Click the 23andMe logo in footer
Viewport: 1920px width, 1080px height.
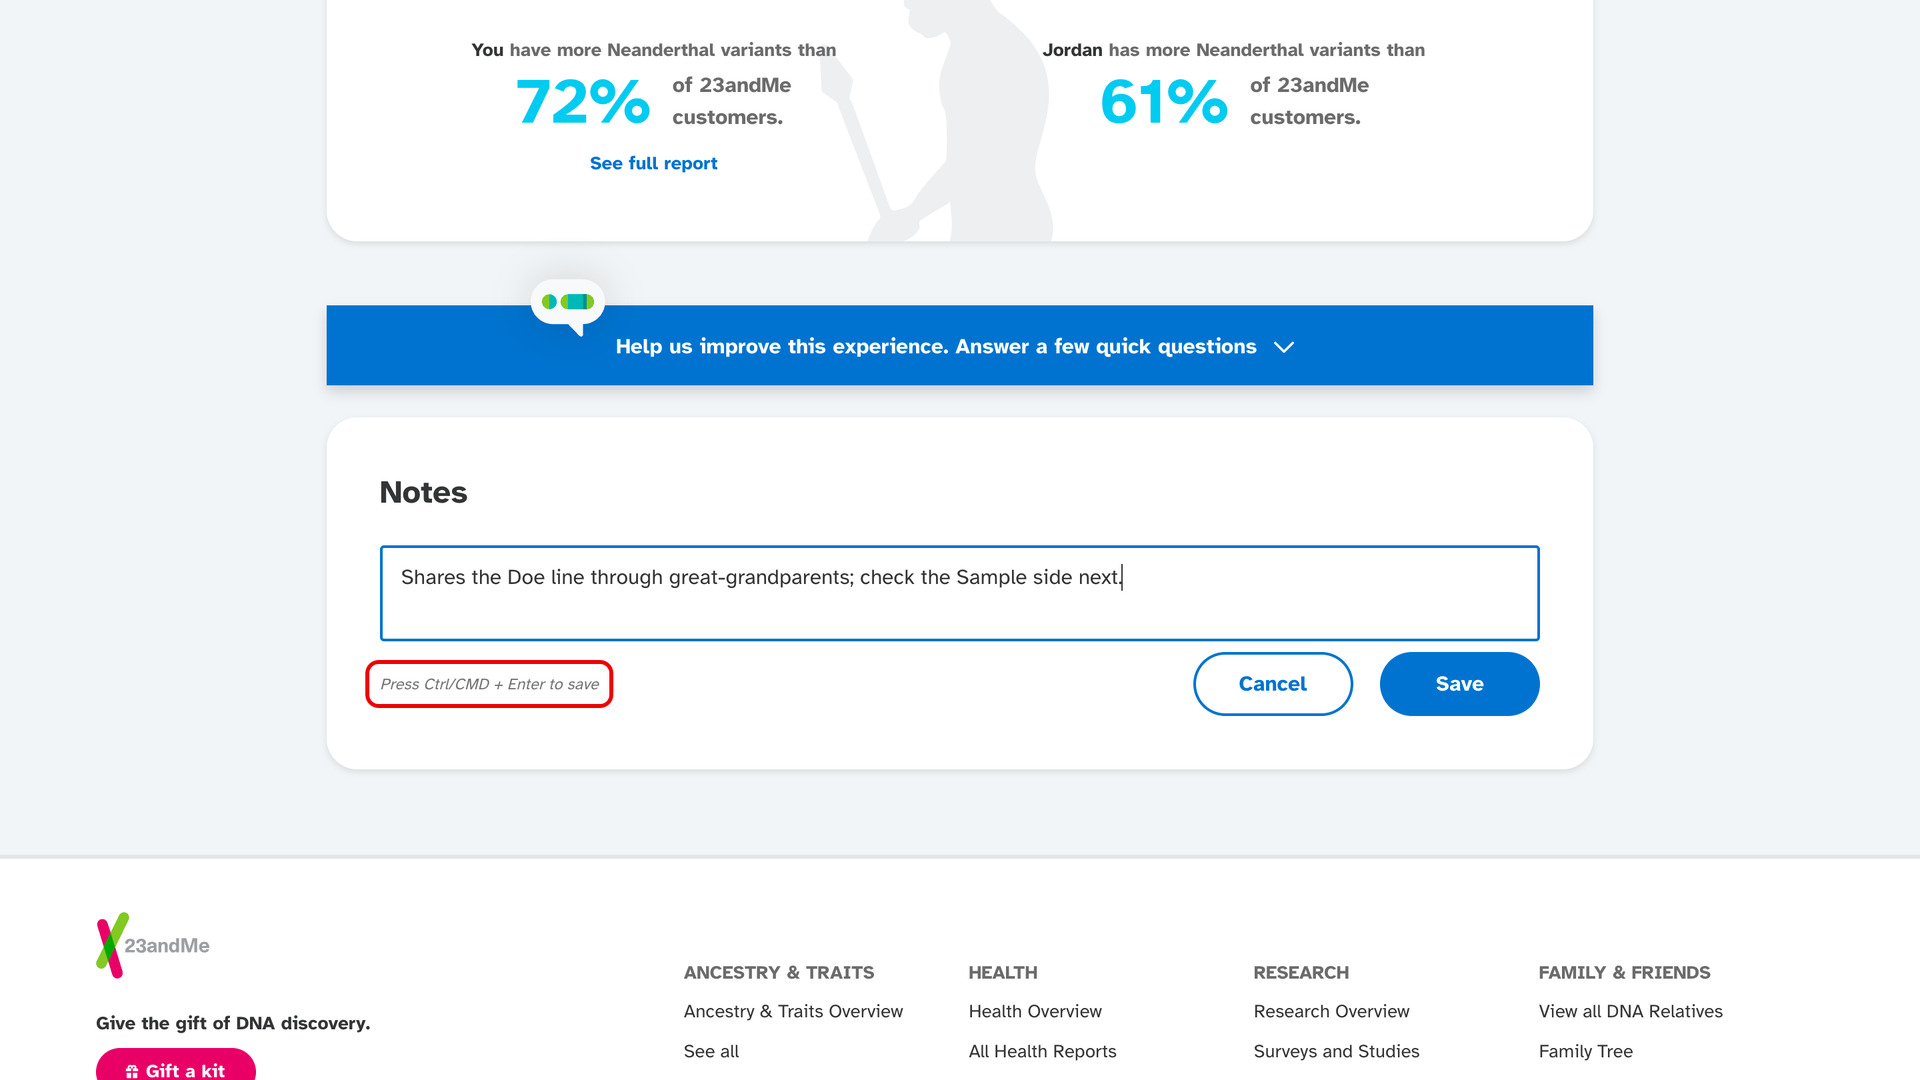[153, 945]
